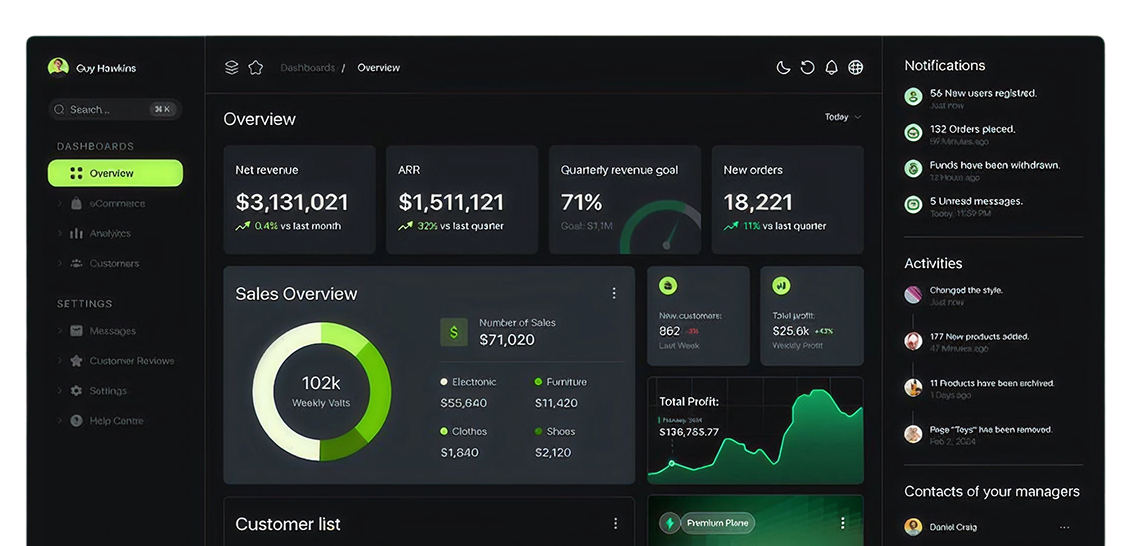This screenshot has width=1136, height=546.
Task: Click the layers stack icon in header
Action: click(x=232, y=68)
